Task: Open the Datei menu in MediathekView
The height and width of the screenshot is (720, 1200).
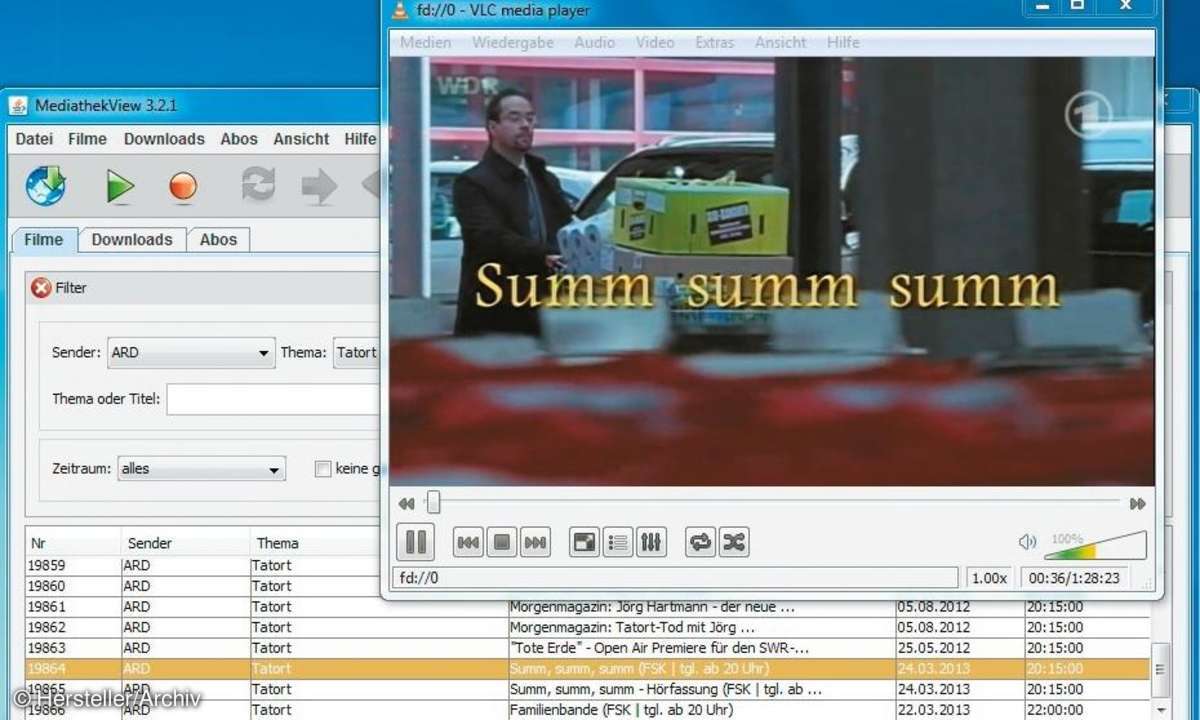Action: click(x=34, y=139)
